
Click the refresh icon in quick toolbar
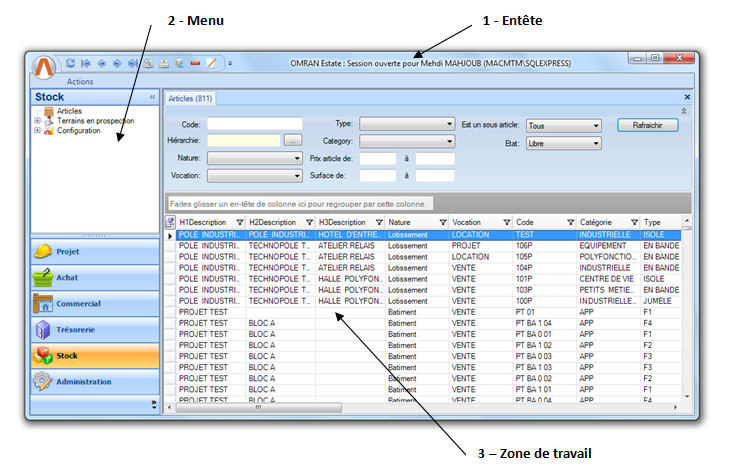coord(71,62)
